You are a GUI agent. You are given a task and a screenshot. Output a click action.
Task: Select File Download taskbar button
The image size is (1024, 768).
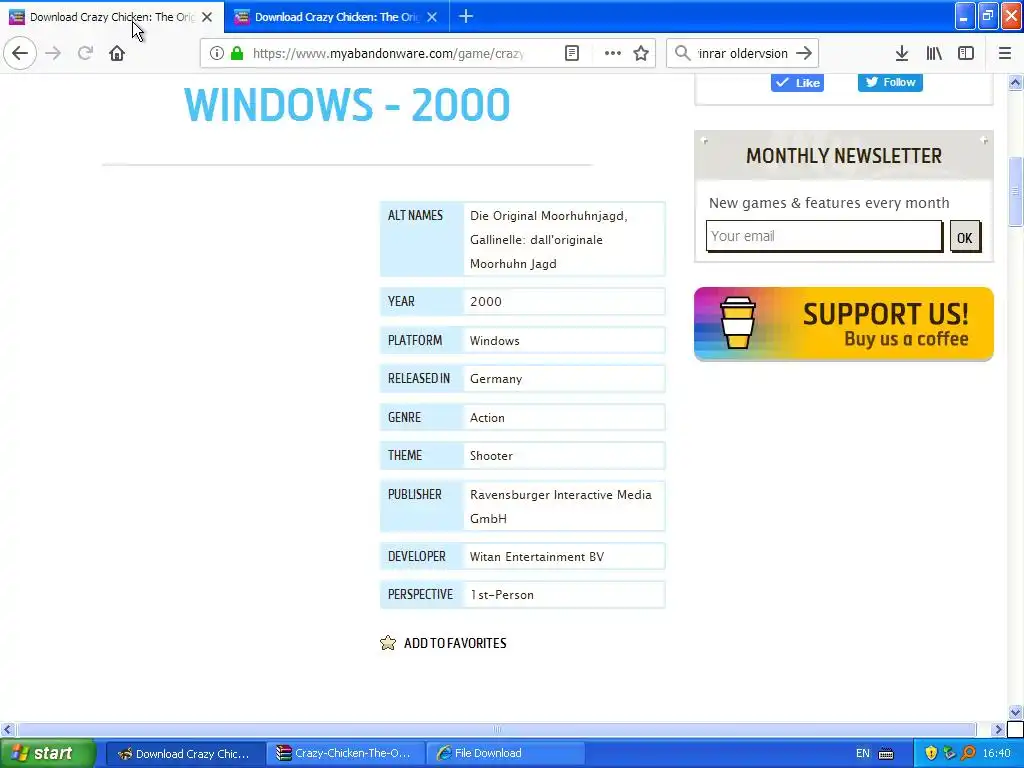tap(506, 754)
